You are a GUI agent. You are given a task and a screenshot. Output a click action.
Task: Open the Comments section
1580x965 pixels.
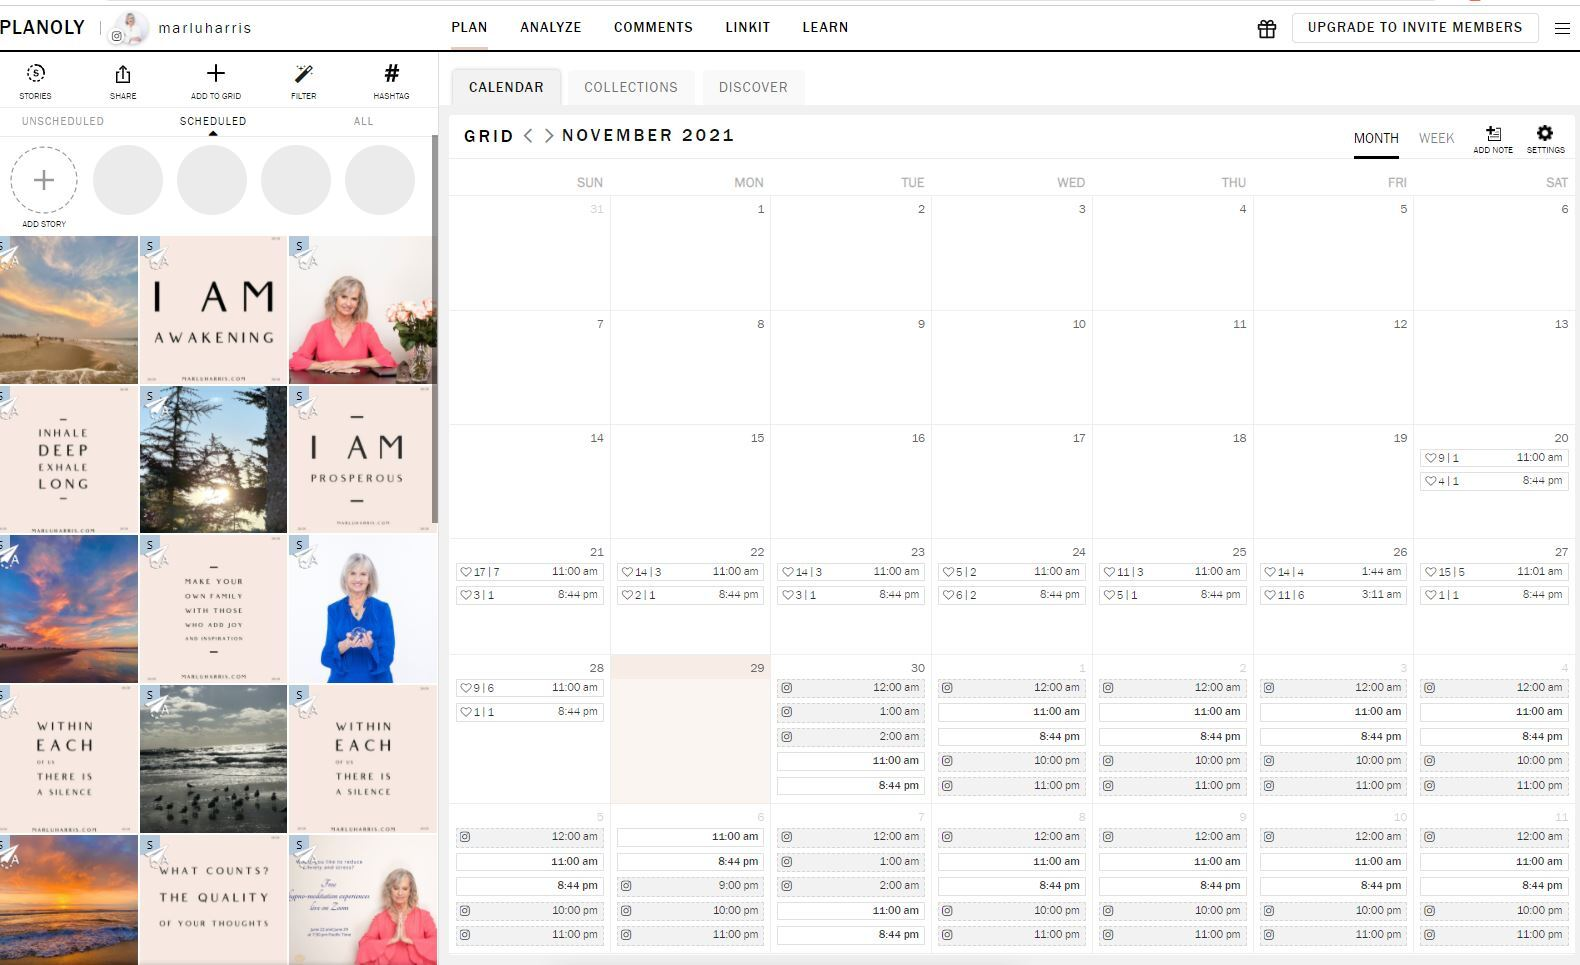[653, 28]
